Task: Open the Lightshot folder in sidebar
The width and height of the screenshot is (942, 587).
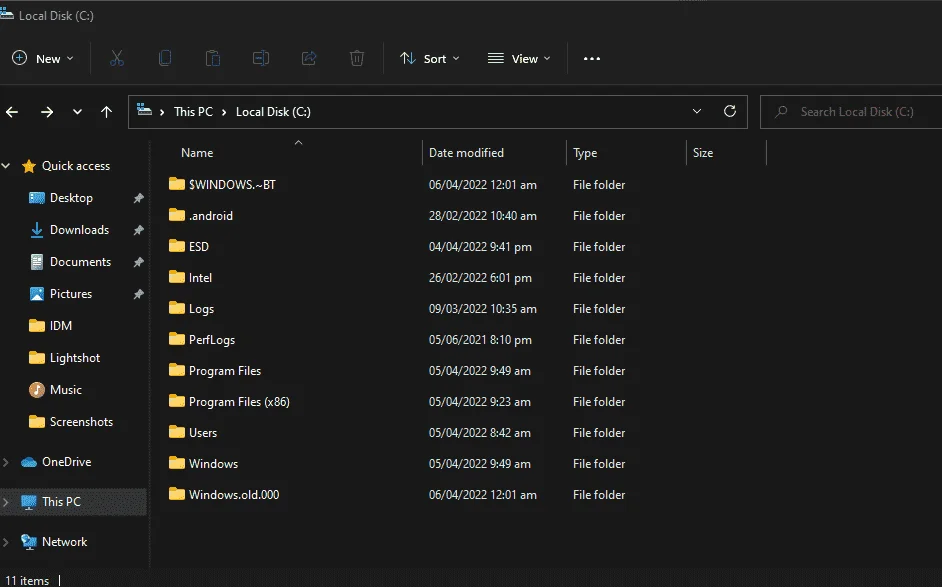Action: [x=74, y=357]
